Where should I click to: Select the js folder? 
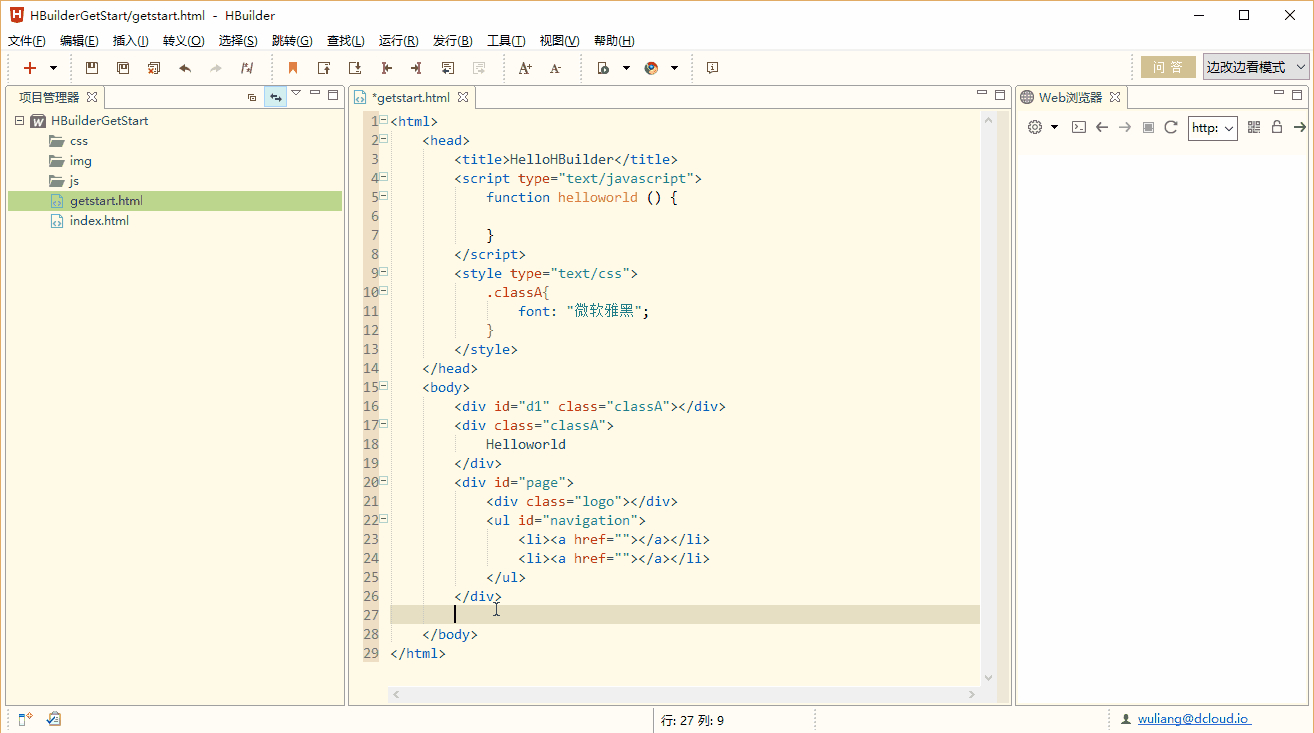pyautogui.click(x=74, y=181)
